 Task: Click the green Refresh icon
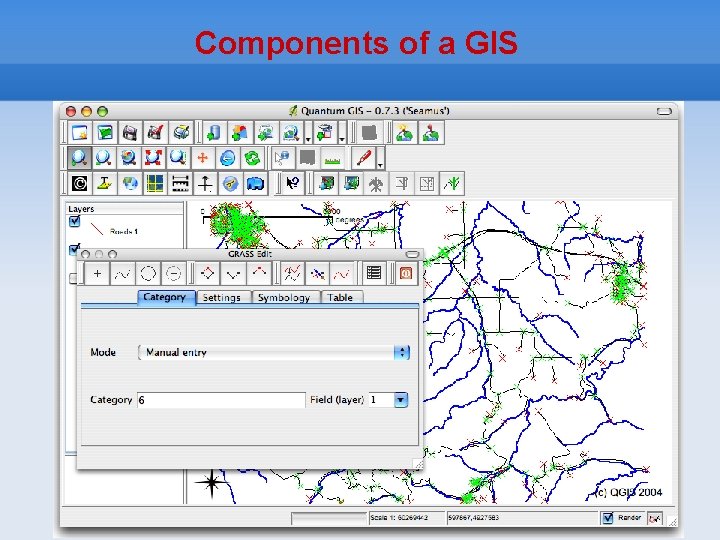tap(252, 158)
